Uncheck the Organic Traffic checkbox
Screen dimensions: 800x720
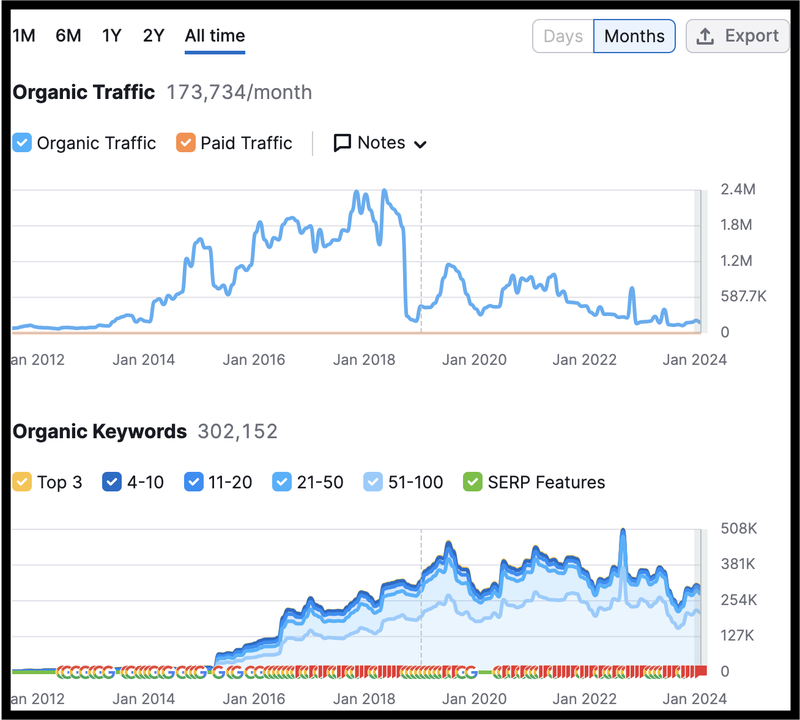(21, 143)
